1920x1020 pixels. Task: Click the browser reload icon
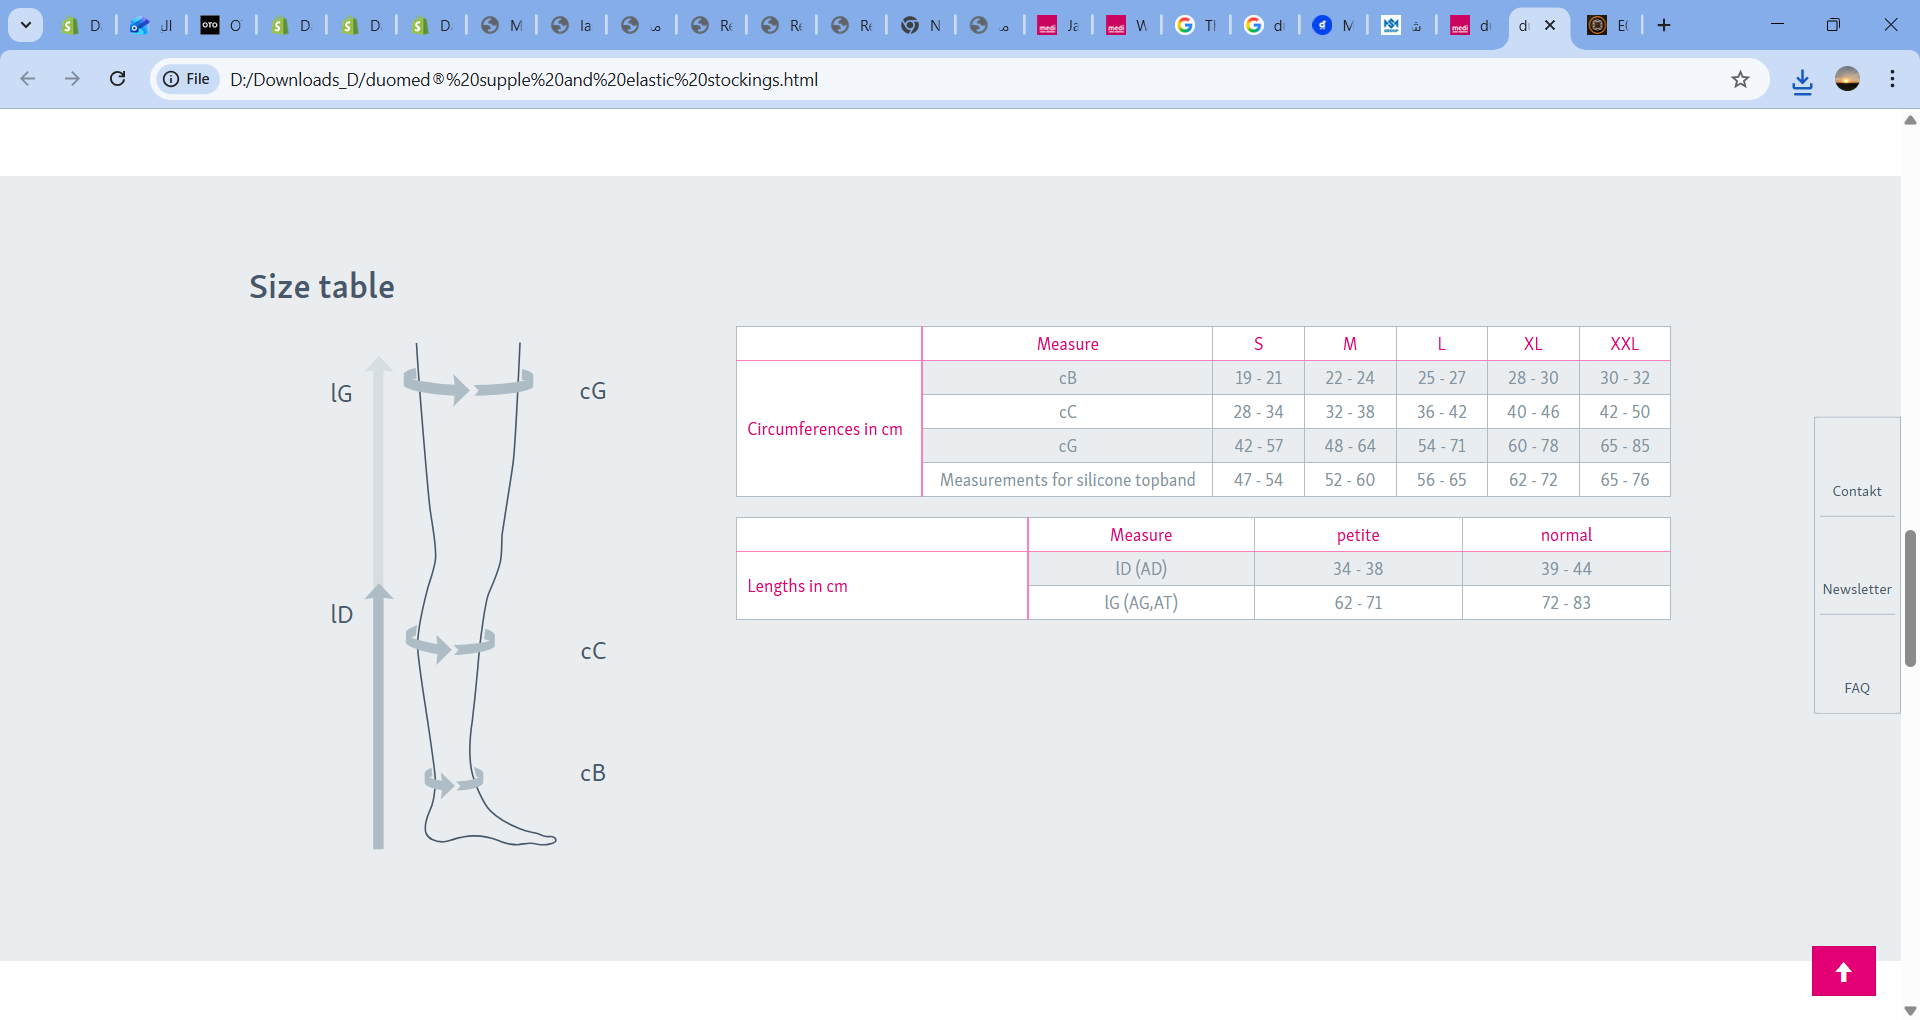pos(117,79)
